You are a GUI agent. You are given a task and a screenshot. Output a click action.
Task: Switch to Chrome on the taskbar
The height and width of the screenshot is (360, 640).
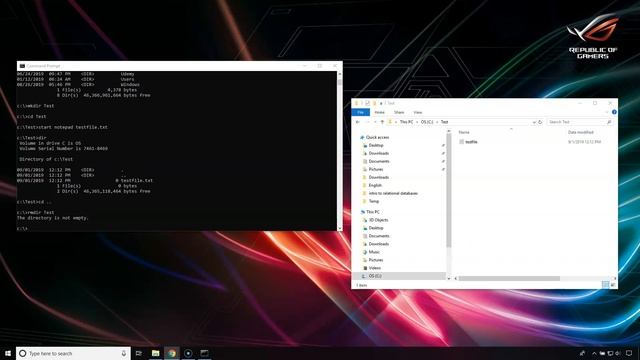click(x=172, y=353)
